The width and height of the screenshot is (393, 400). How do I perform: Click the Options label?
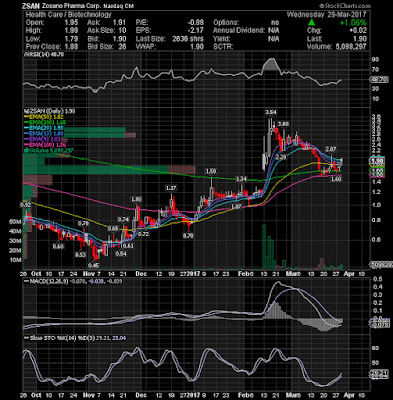tap(226, 22)
